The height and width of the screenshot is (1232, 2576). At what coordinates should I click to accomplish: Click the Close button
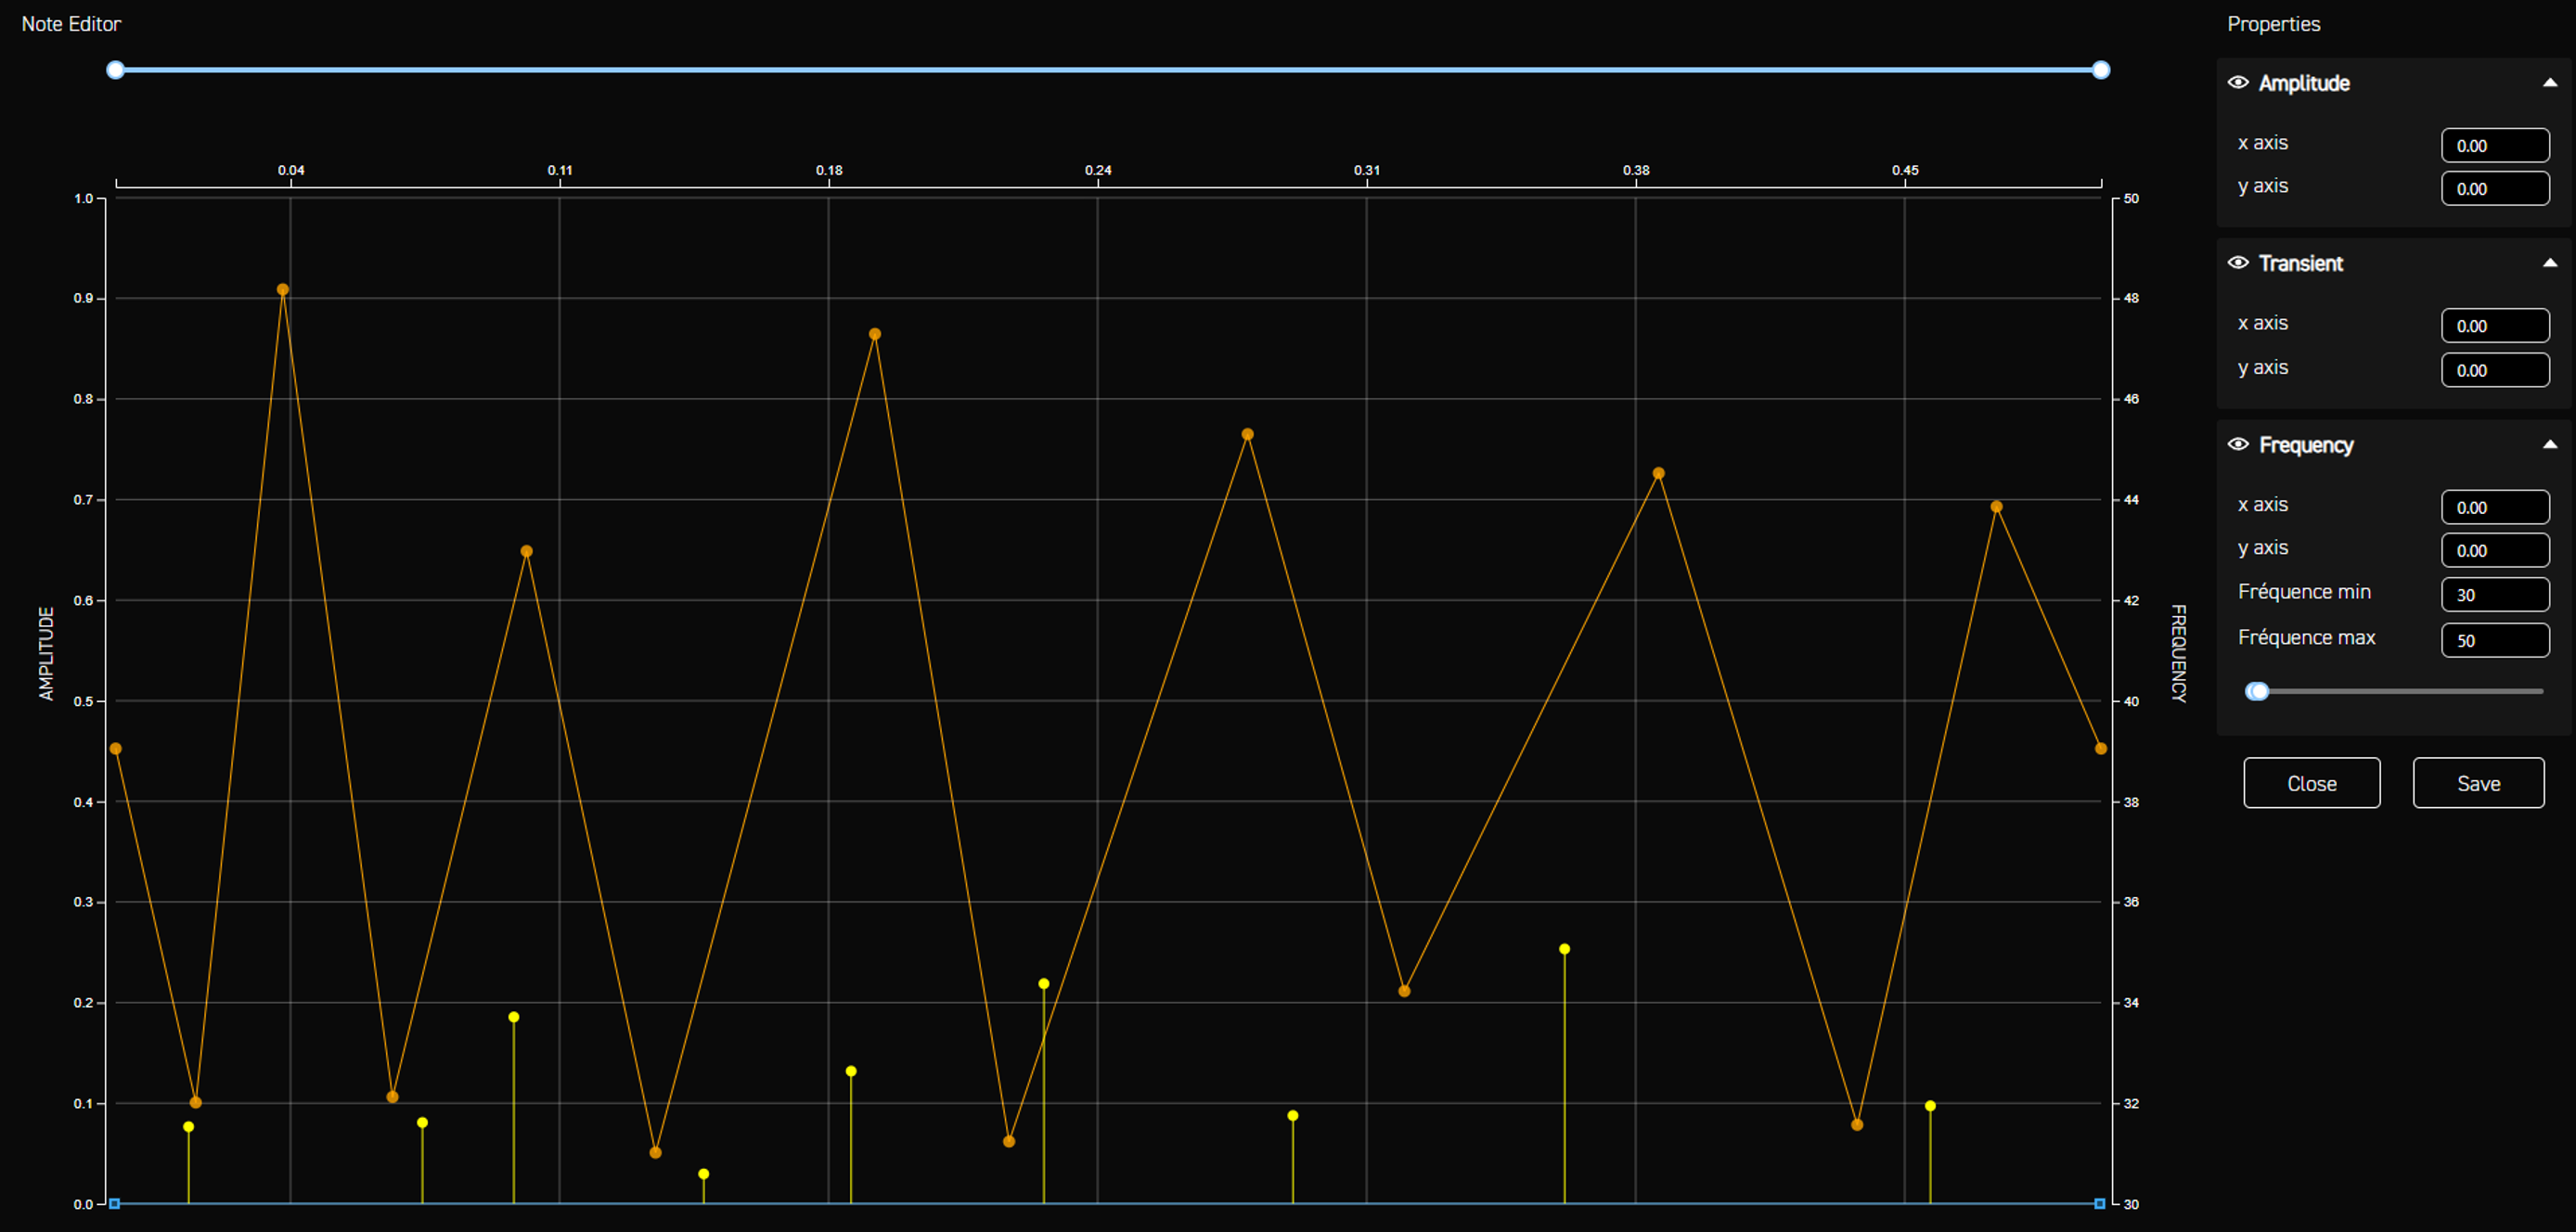coord(2311,783)
